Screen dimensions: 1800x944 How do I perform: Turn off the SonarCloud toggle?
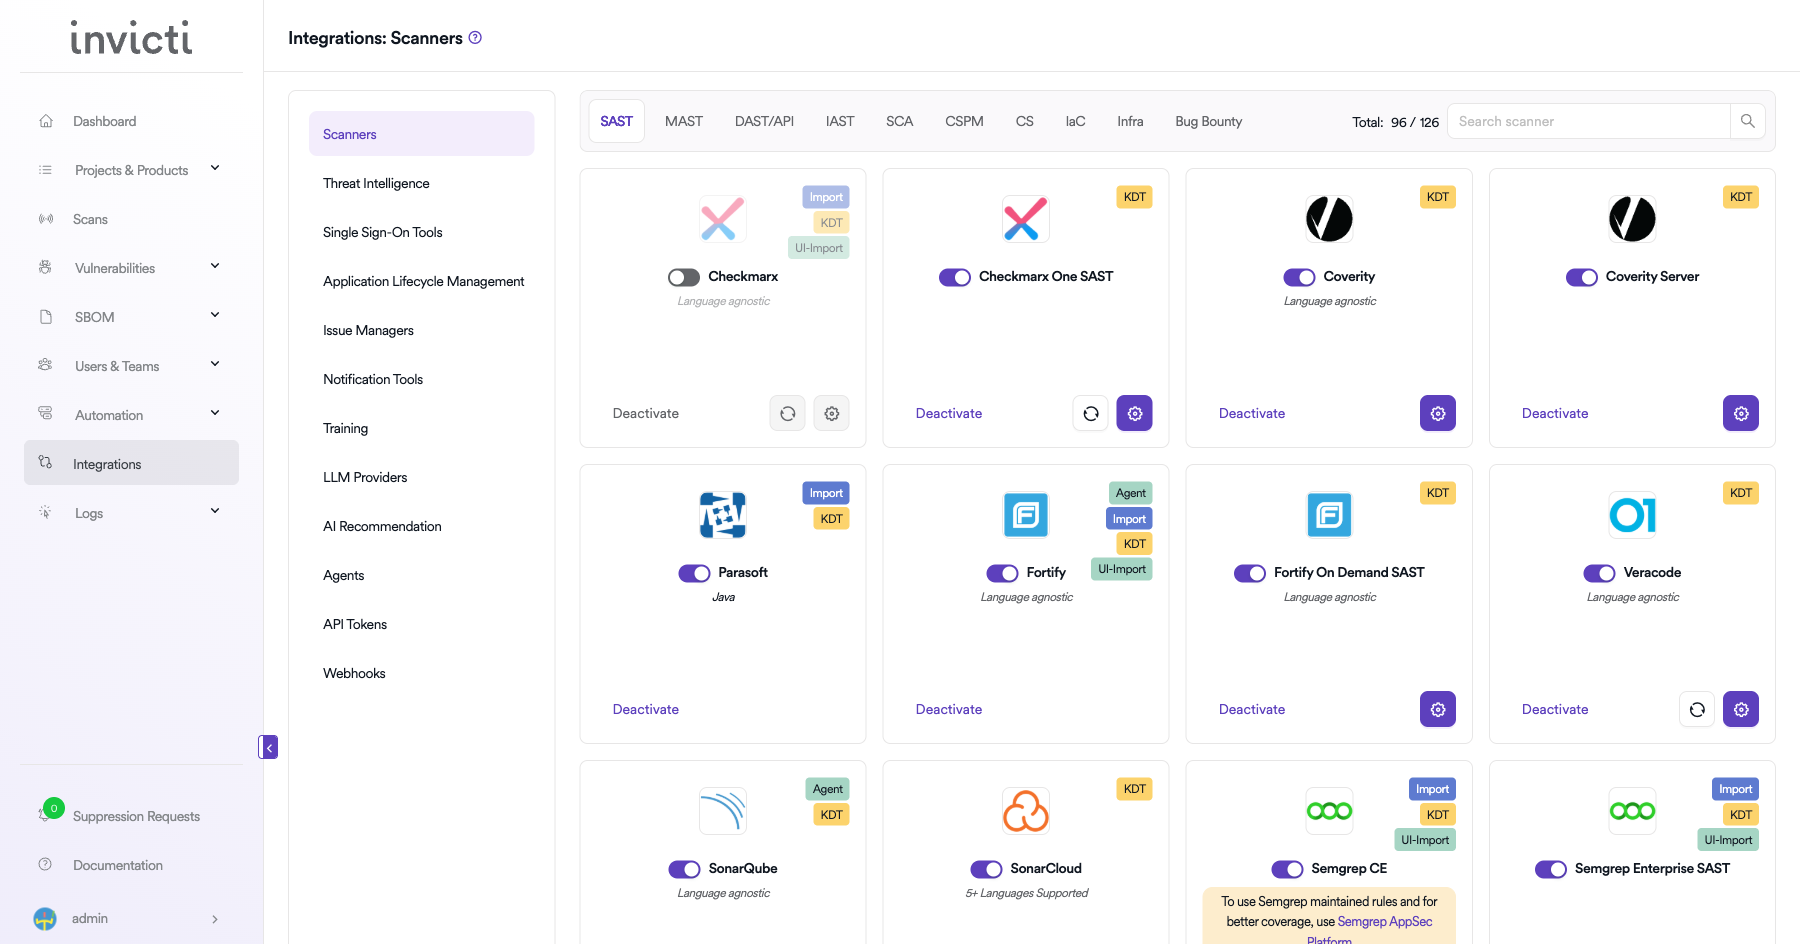986,869
